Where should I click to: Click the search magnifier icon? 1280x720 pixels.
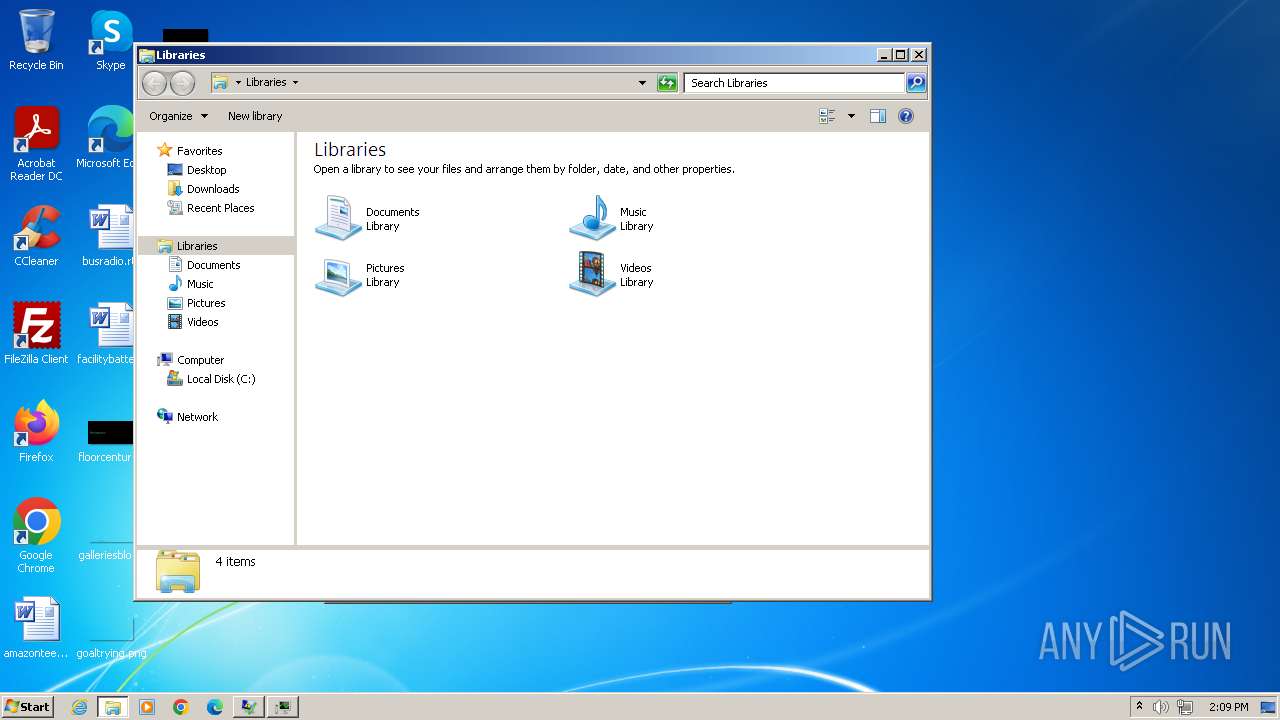[915, 83]
